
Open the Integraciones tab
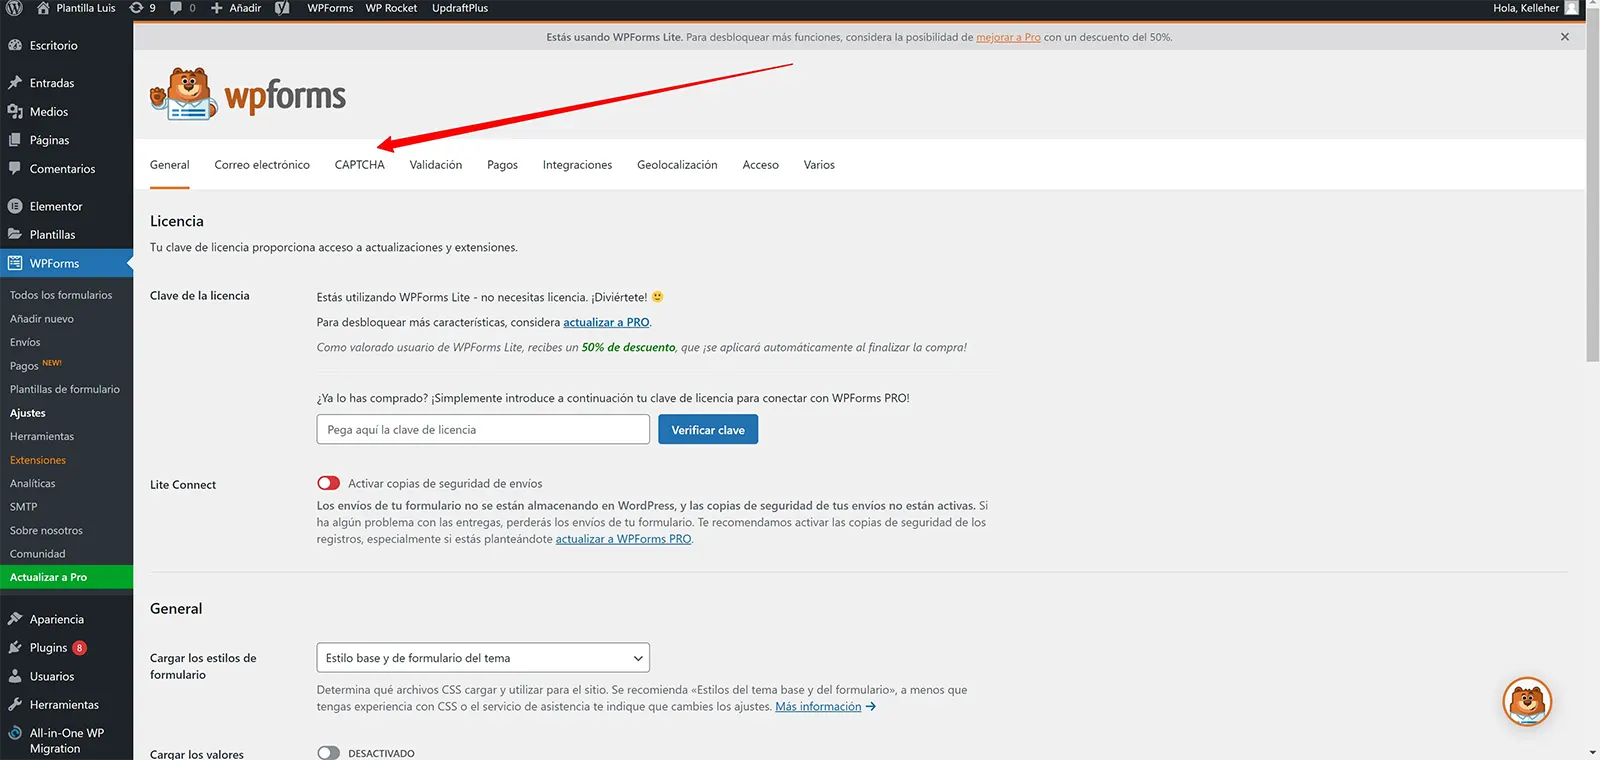click(x=577, y=165)
